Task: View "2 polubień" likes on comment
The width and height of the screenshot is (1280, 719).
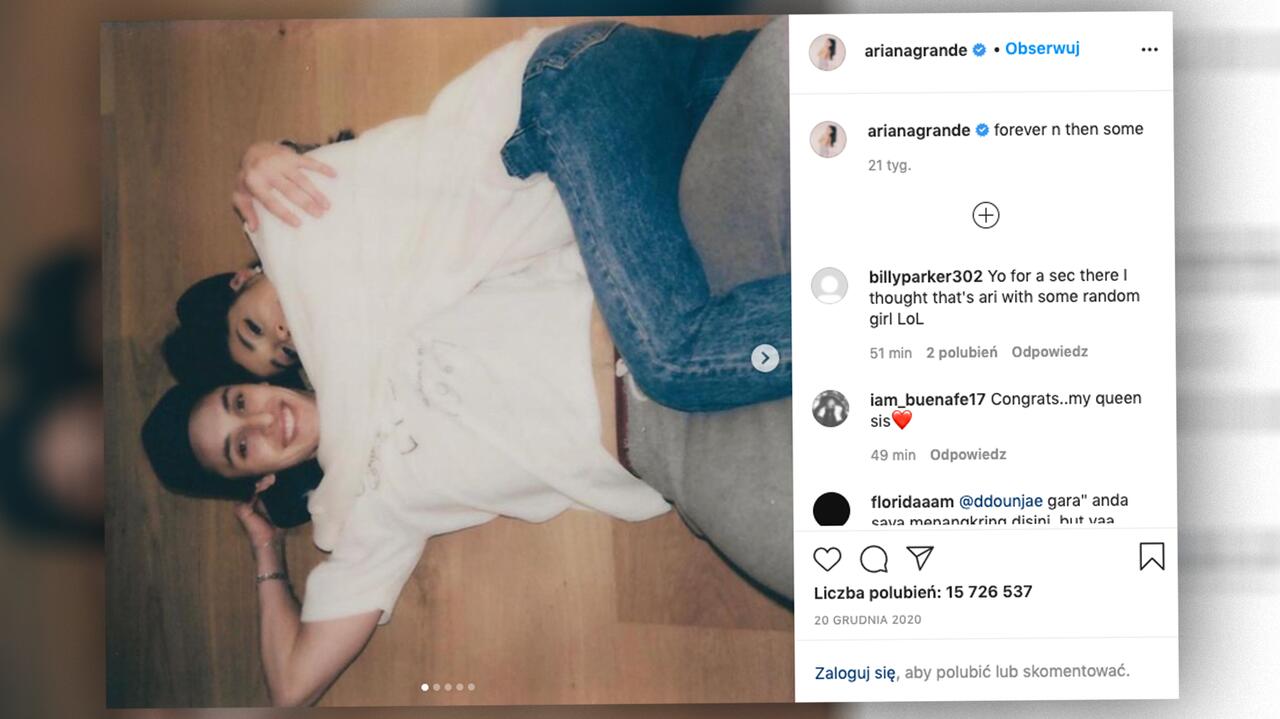Action: tap(961, 352)
